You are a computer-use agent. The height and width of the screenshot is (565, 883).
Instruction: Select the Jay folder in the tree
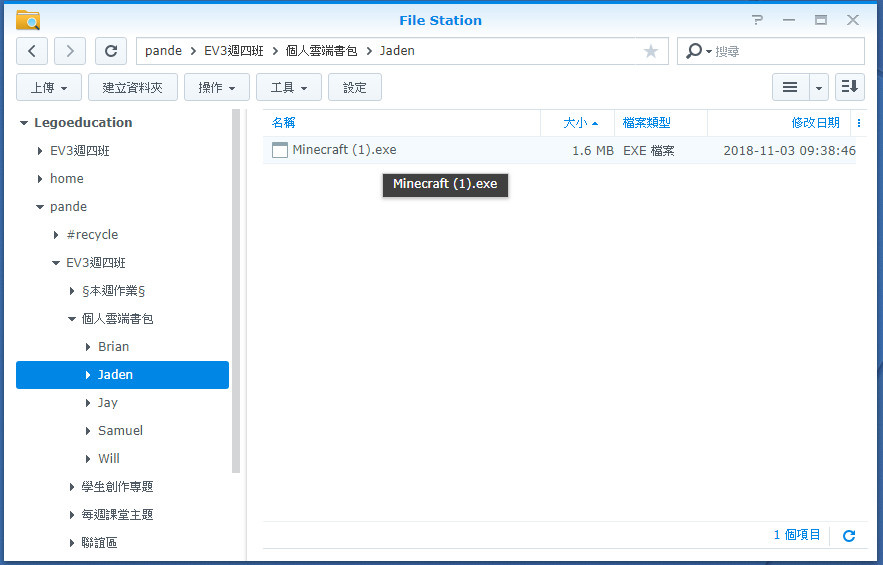click(x=108, y=403)
